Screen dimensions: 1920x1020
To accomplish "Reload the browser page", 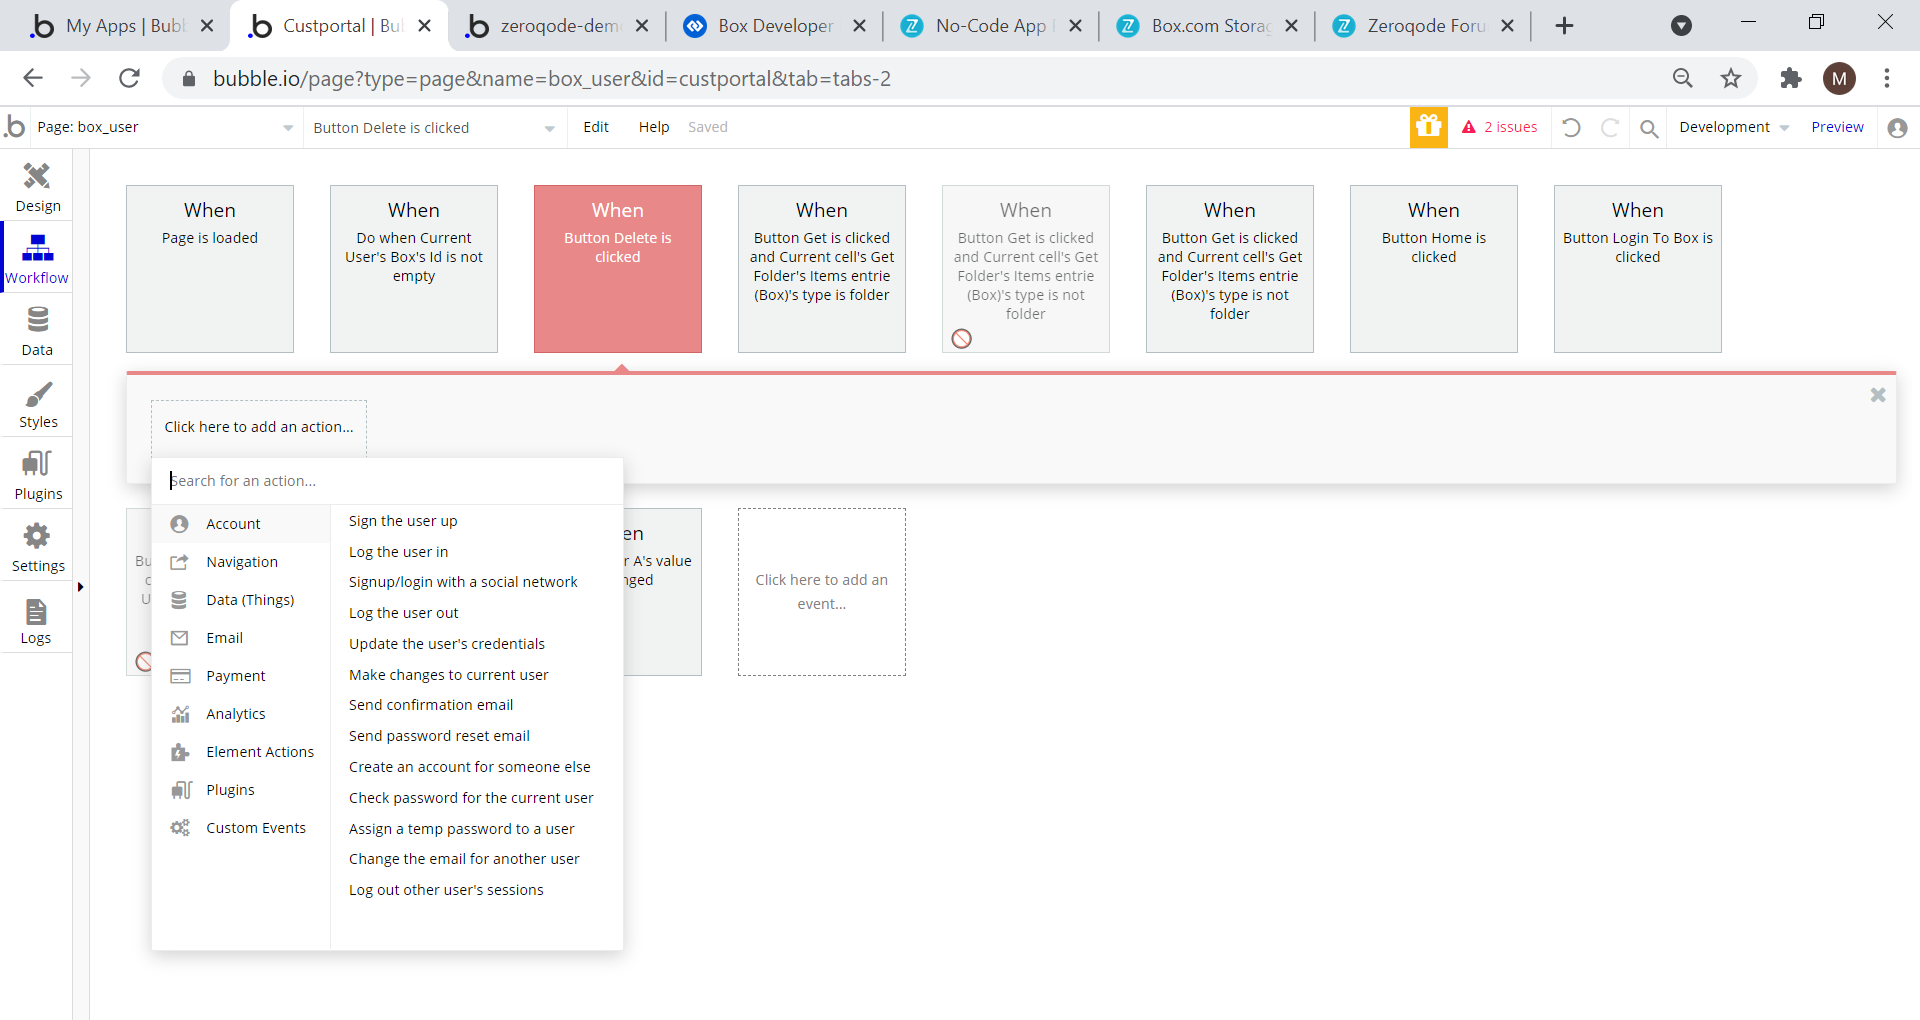I will pos(129,78).
